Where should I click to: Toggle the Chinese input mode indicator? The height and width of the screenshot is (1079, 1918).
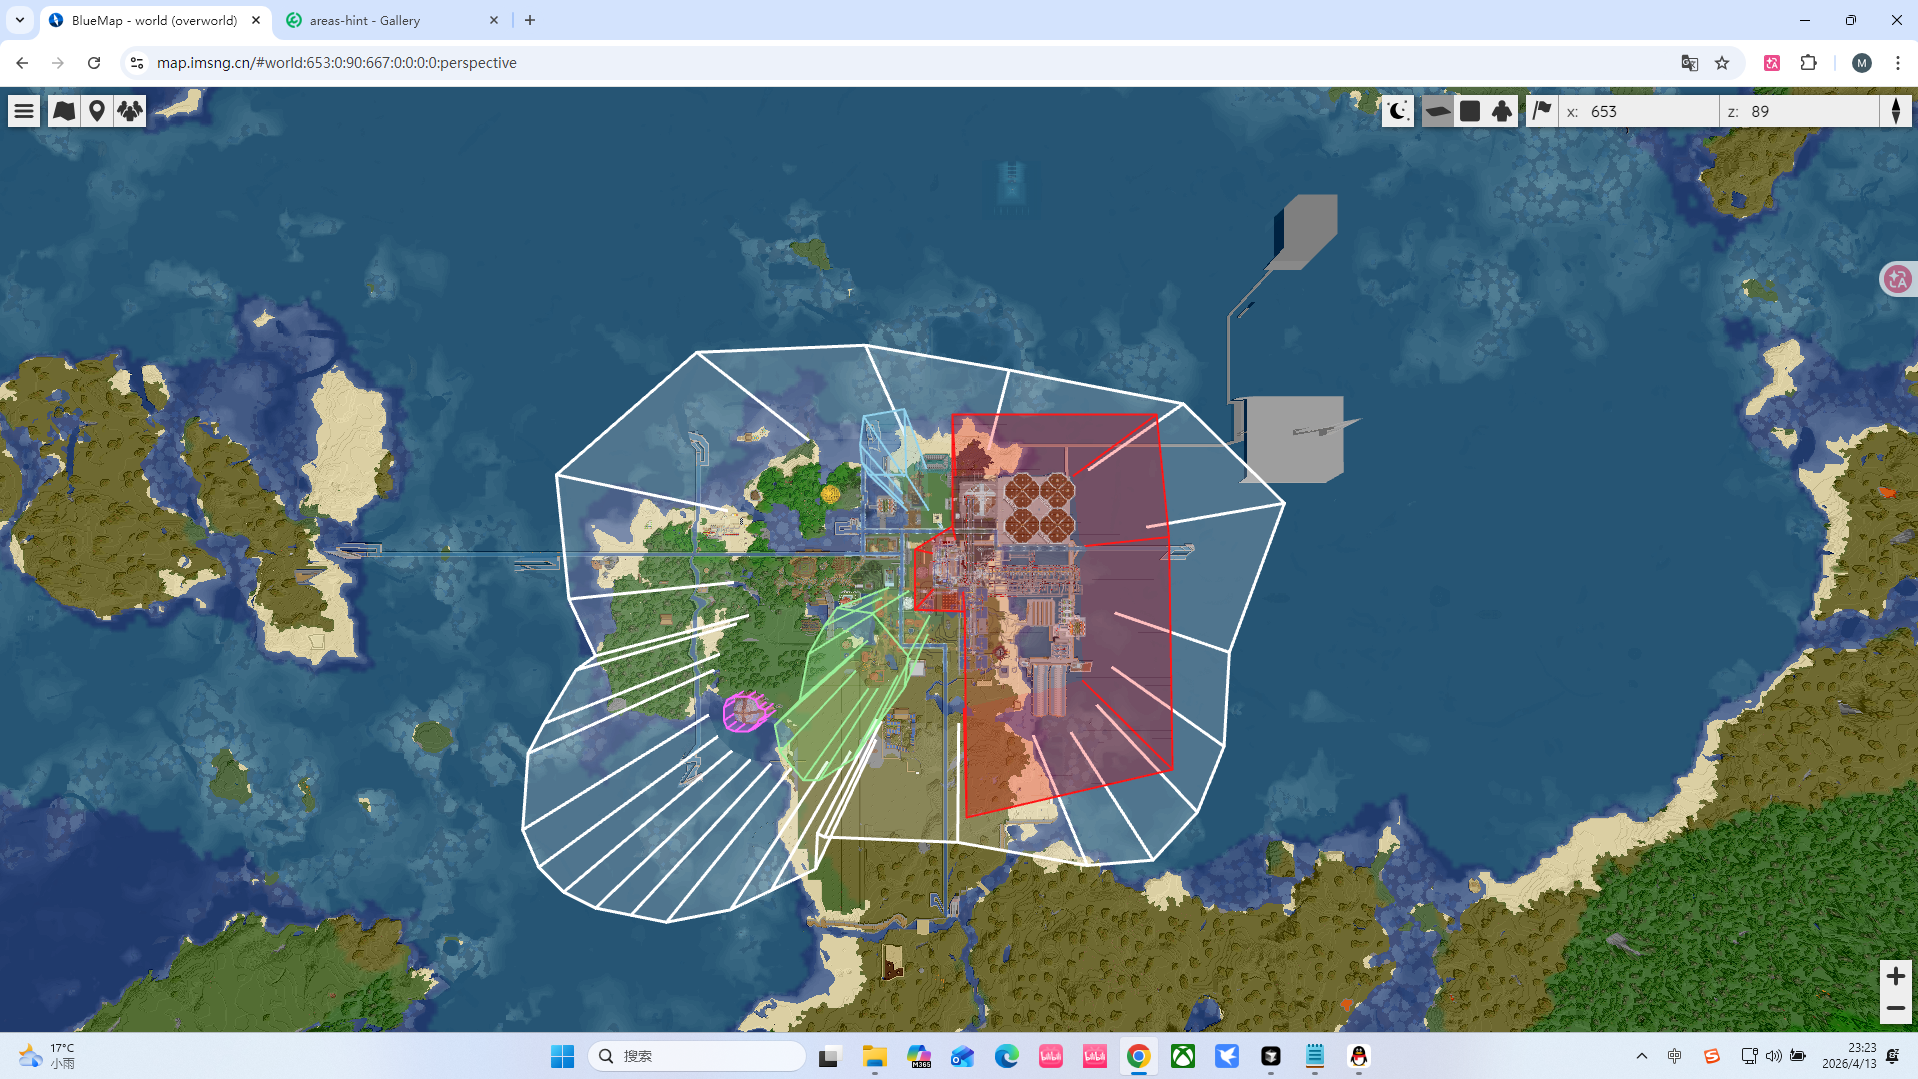1675,1056
